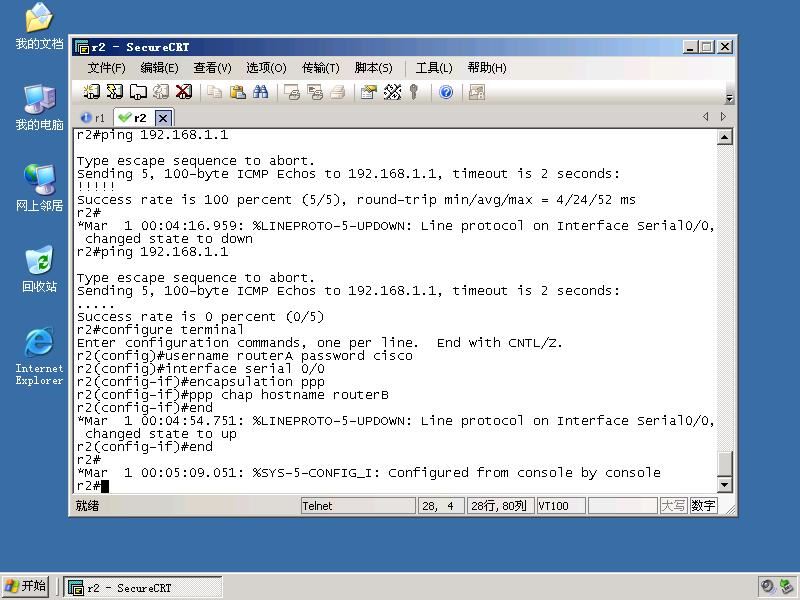Switch to the r1 session tab

93,118
